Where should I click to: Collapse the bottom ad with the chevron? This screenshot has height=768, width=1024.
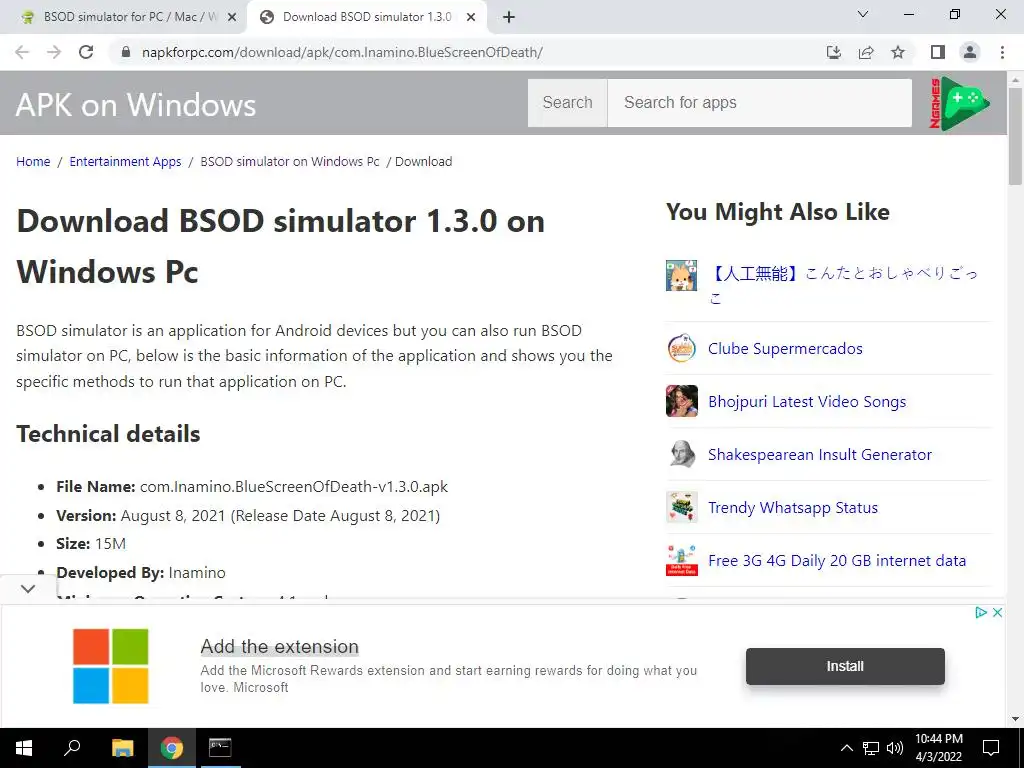pyautogui.click(x=28, y=588)
